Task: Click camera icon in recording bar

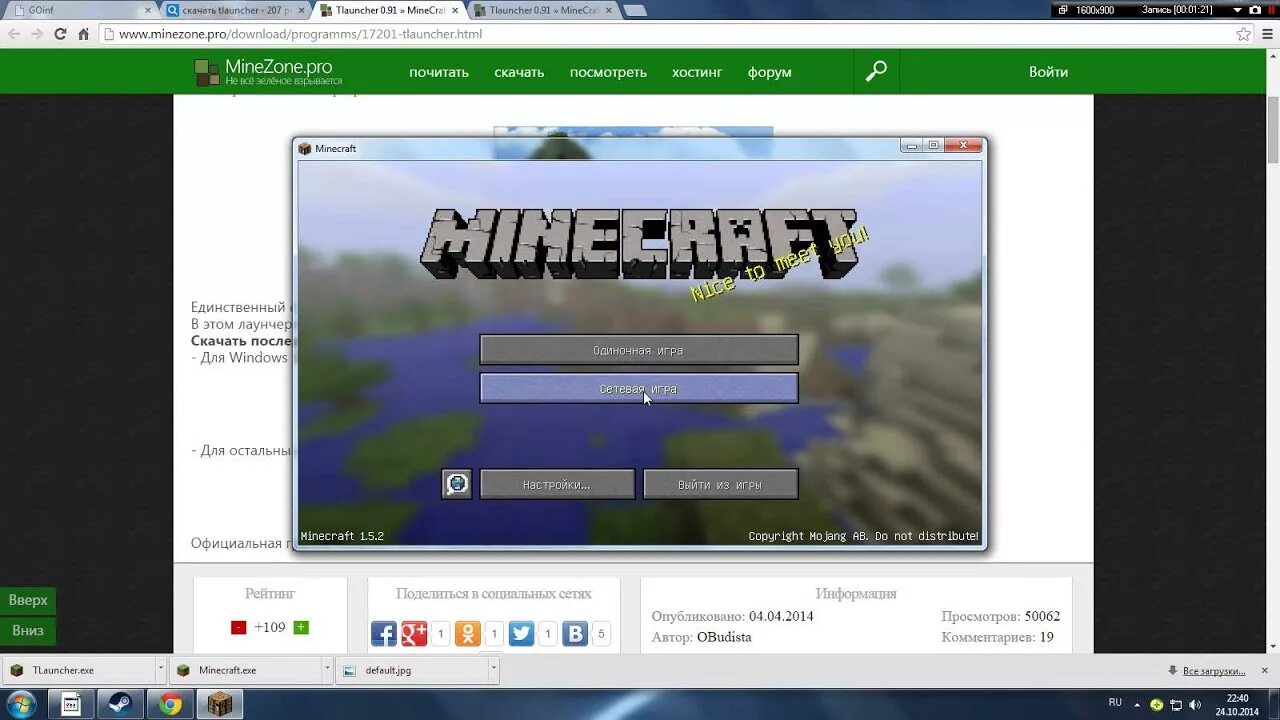Action: point(1255,9)
